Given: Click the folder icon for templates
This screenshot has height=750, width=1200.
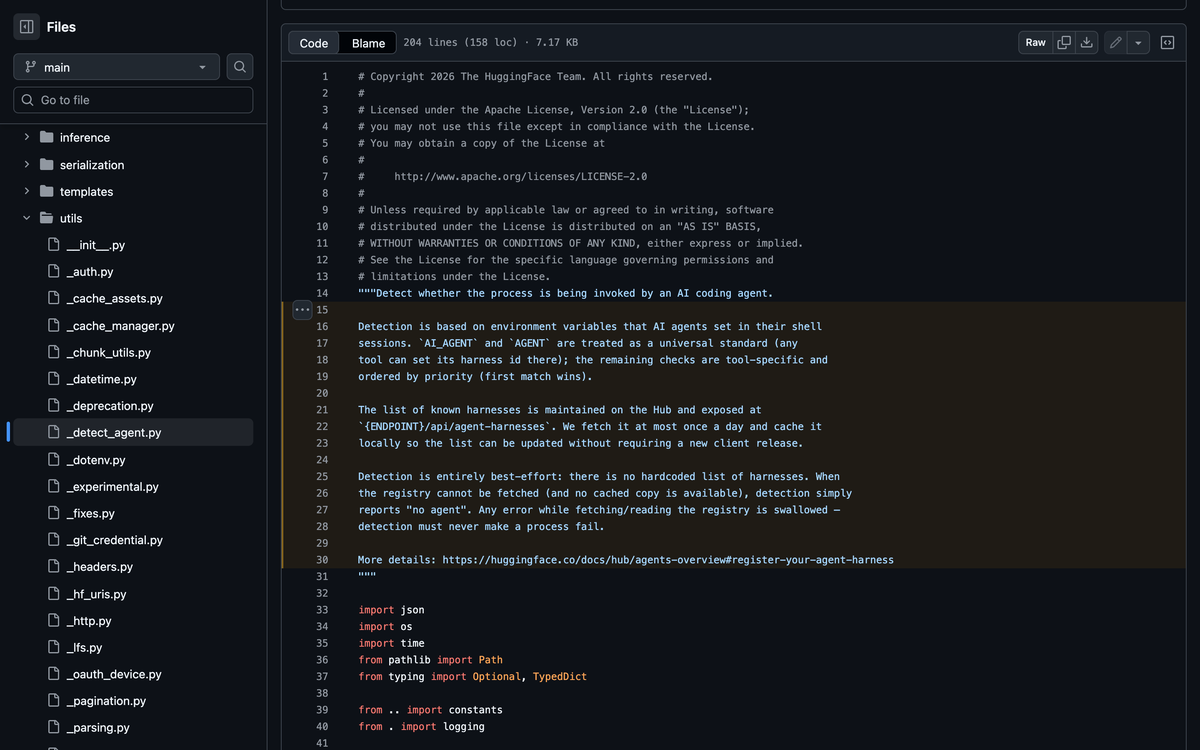Looking at the screenshot, I should pos(46,191).
